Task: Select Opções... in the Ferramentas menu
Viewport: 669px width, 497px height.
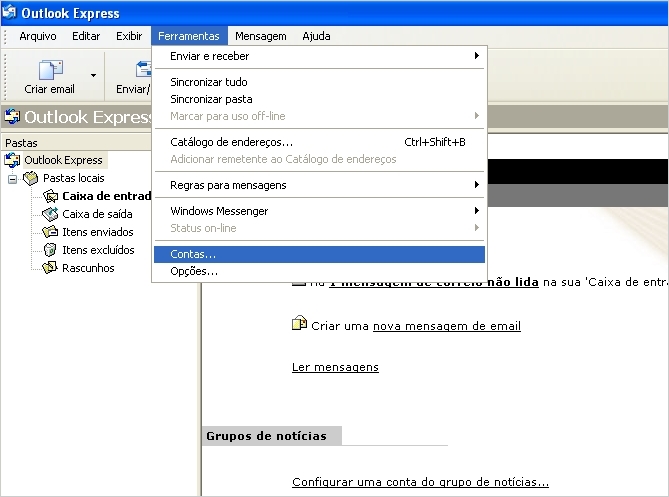Action: 194,271
